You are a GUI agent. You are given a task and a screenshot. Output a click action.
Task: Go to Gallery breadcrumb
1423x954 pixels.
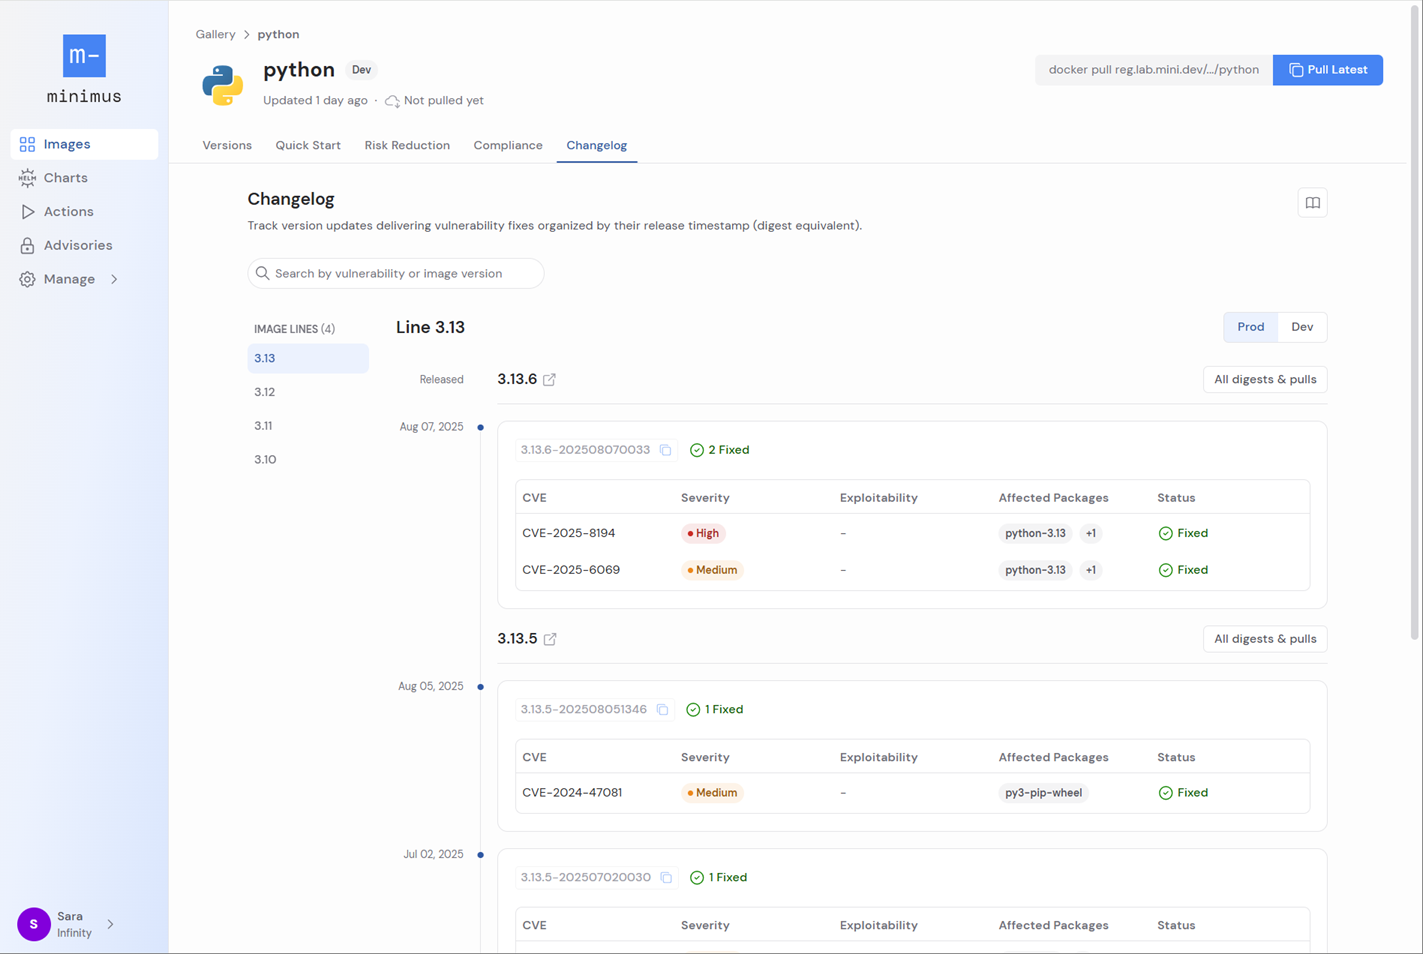click(x=215, y=34)
